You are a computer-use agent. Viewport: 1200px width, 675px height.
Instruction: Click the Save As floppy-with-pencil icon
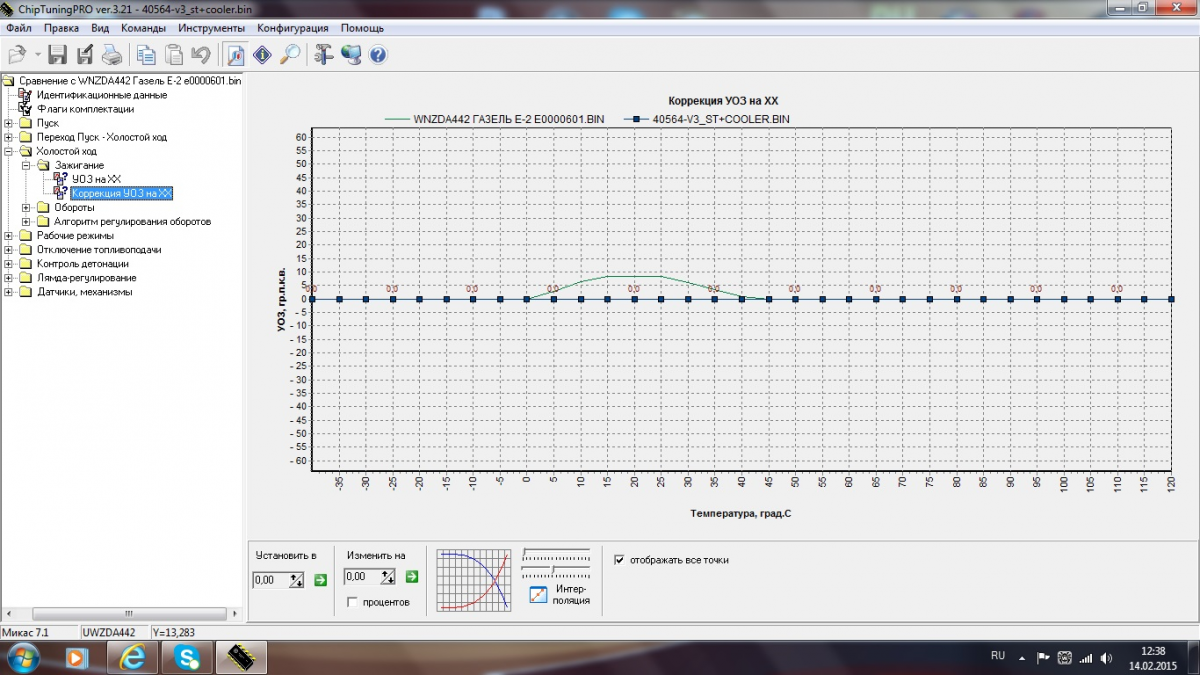(x=85, y=55)
